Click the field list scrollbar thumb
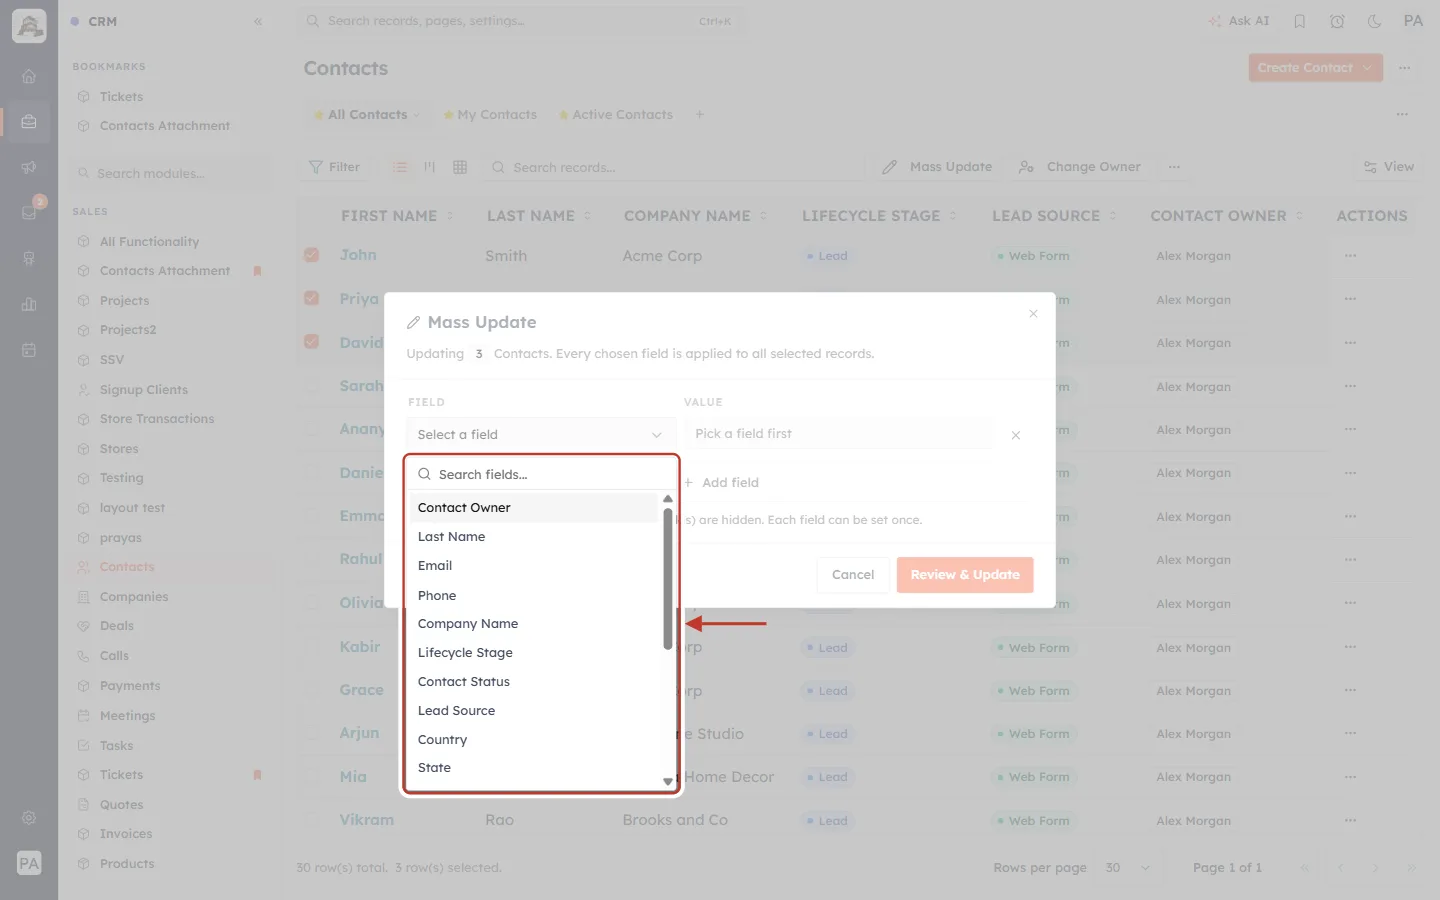Viewport: 1440px width, 900px height. (x=668, y=579)
